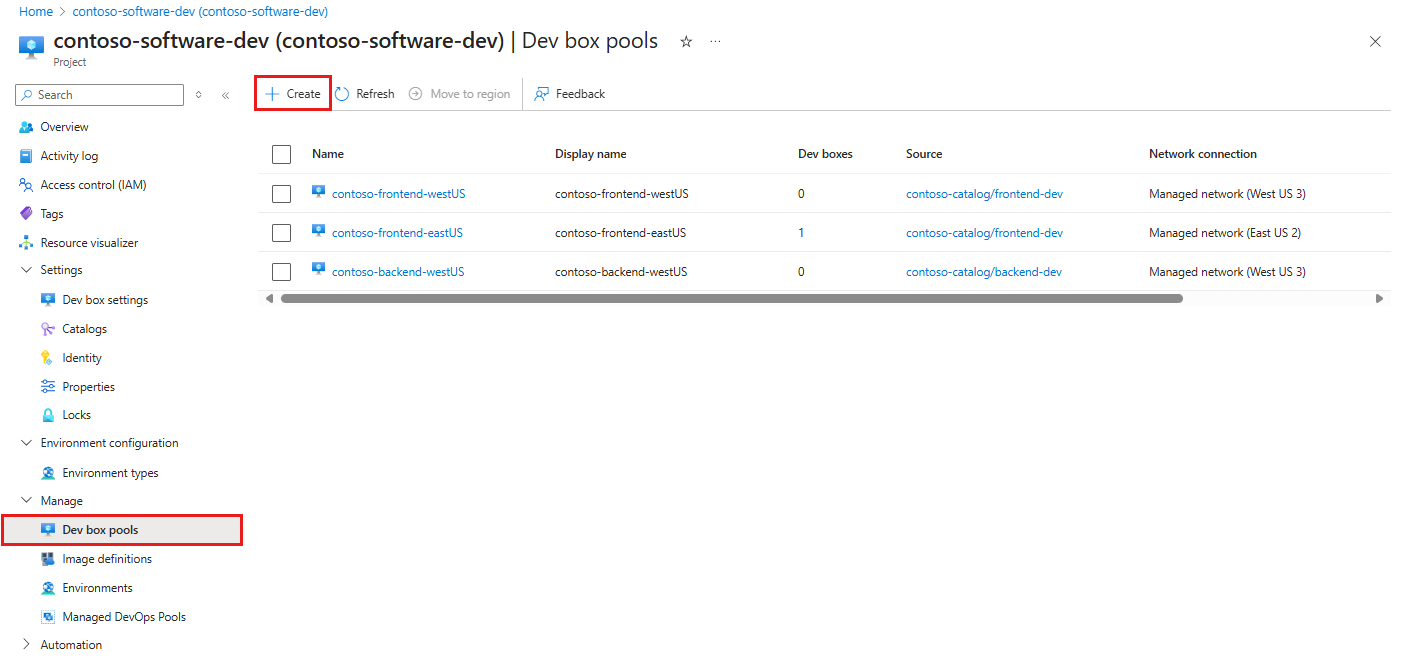Click the Environments sidebar icon

tap(48, 587)
